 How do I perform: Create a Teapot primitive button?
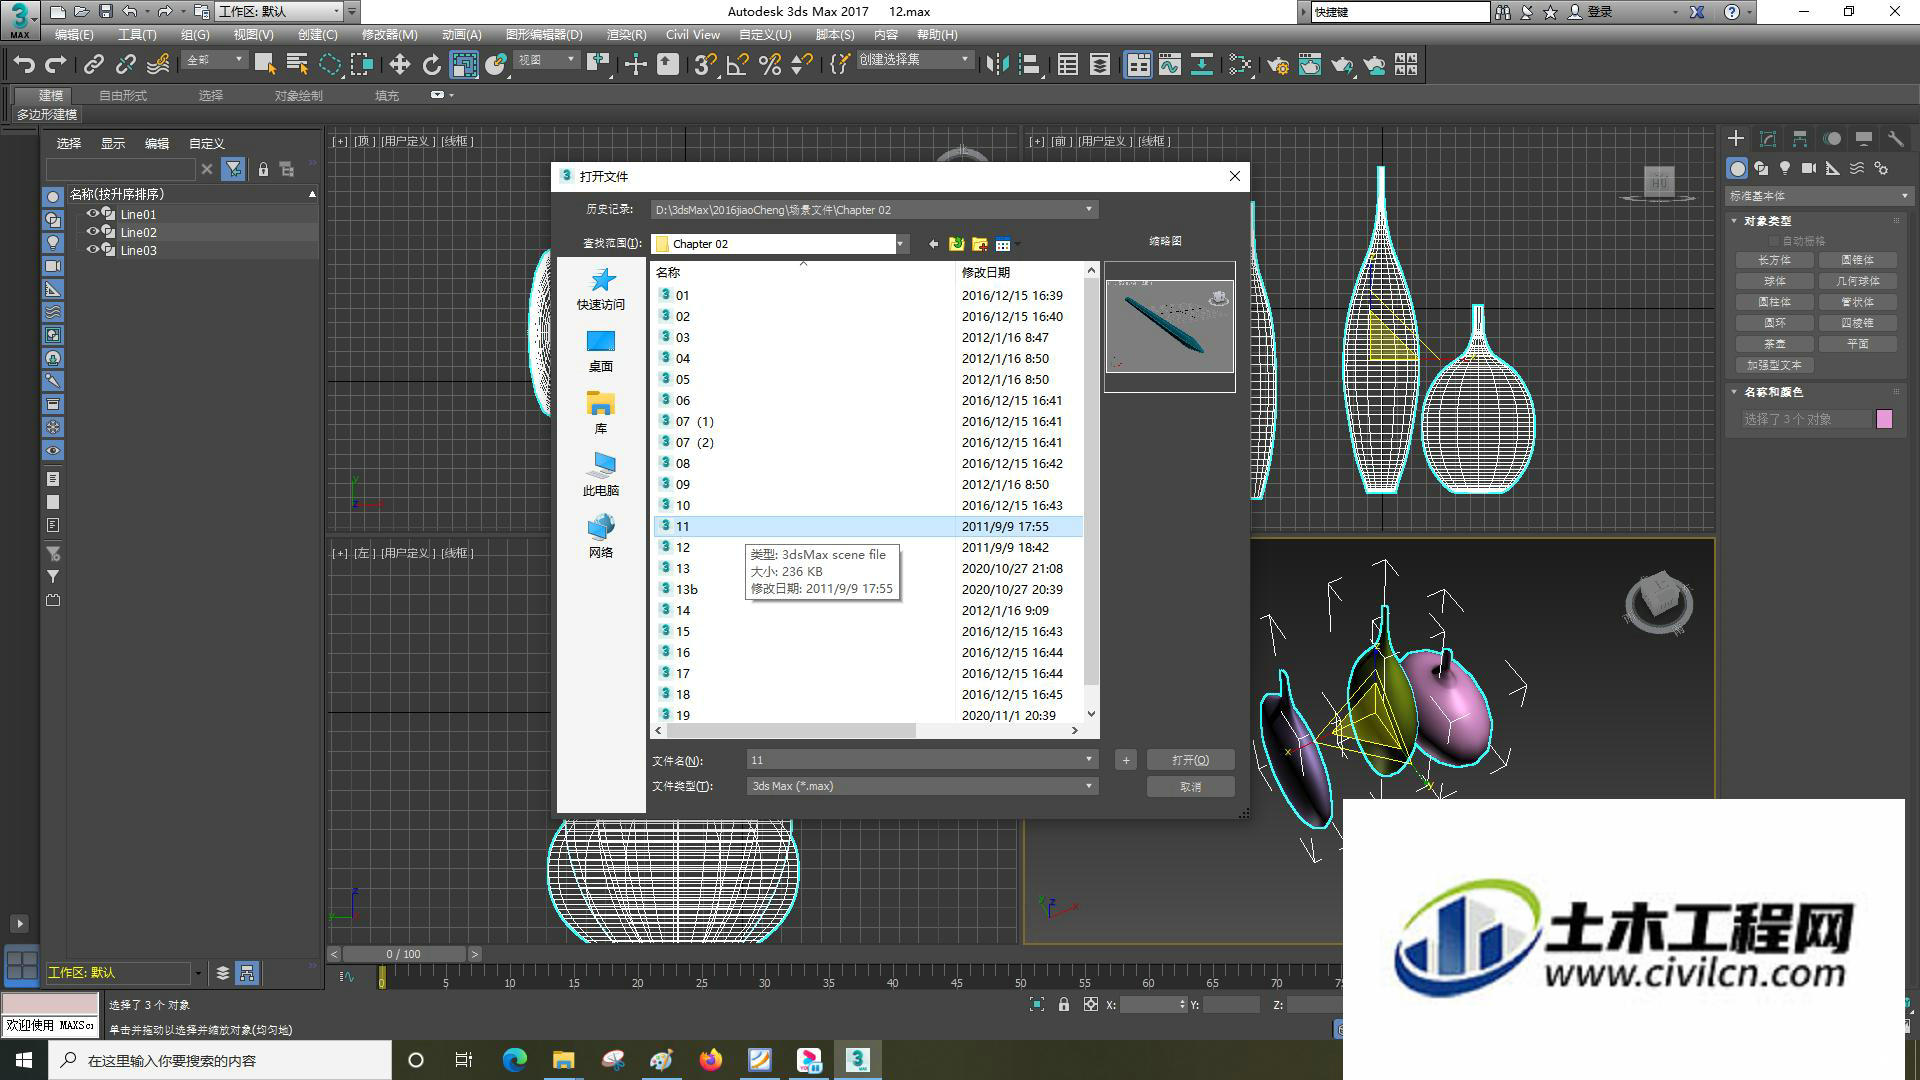[1775, 344]
